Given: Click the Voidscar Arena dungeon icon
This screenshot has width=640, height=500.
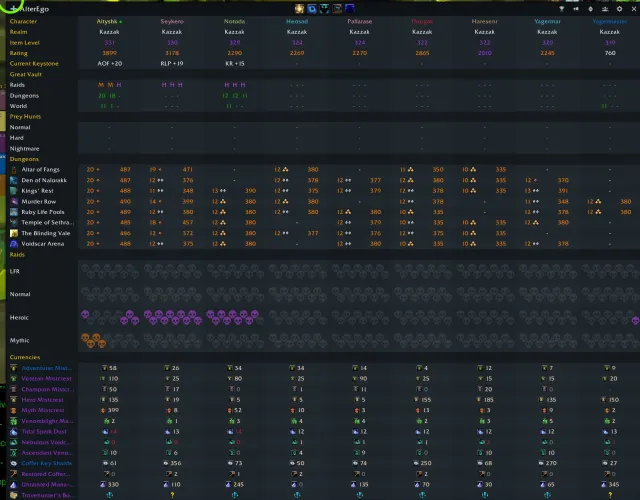Looking at the screenshot, I should click(x=14, y=244).
